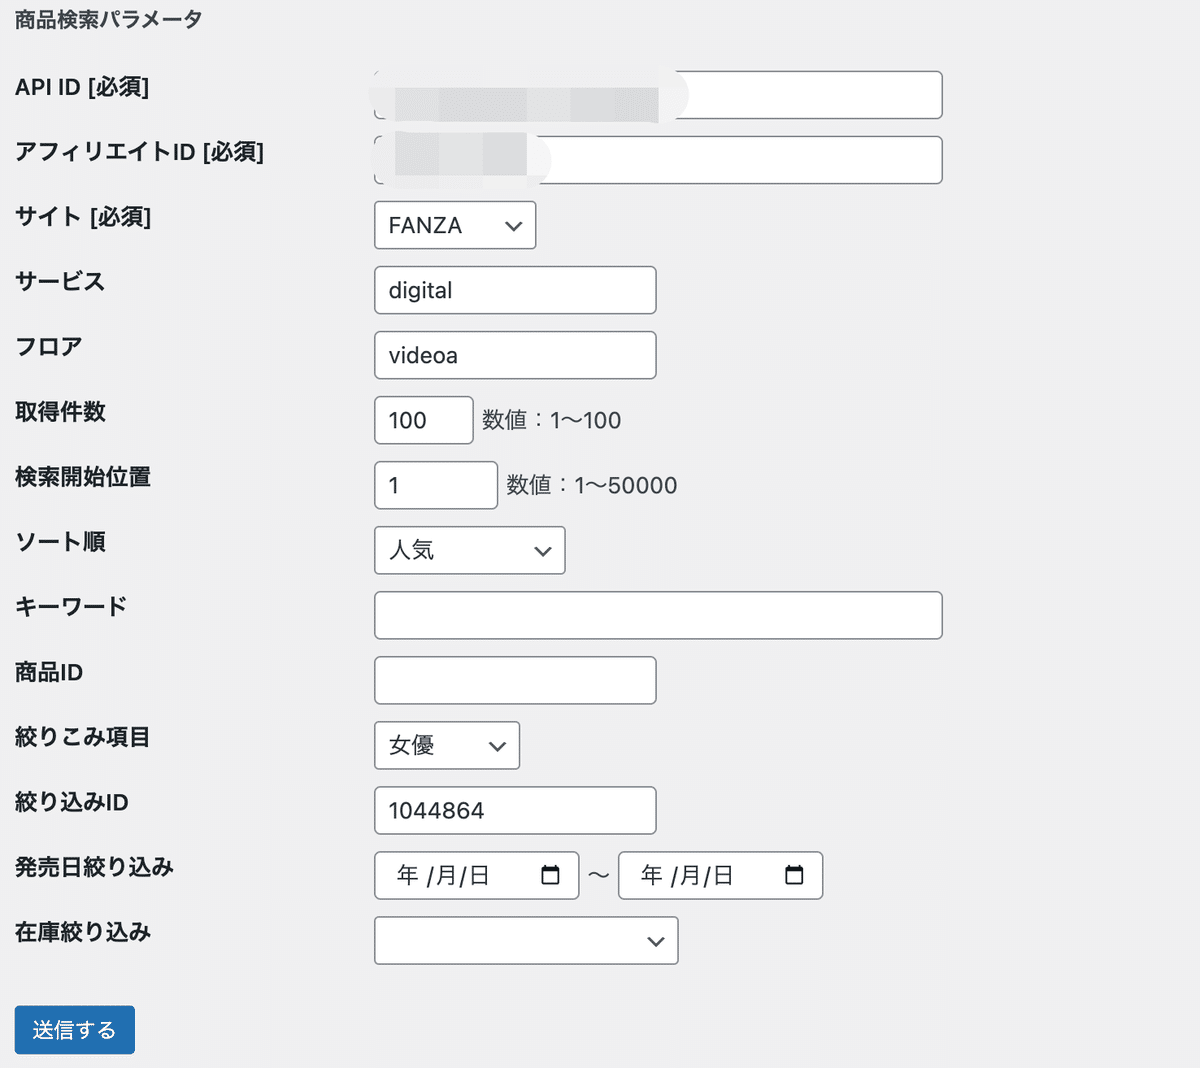The width and height of the screenshot is (1200, 1068).
Task: Open the ソート順 dropdown showing 人気
Action: (x=469, y=550)
